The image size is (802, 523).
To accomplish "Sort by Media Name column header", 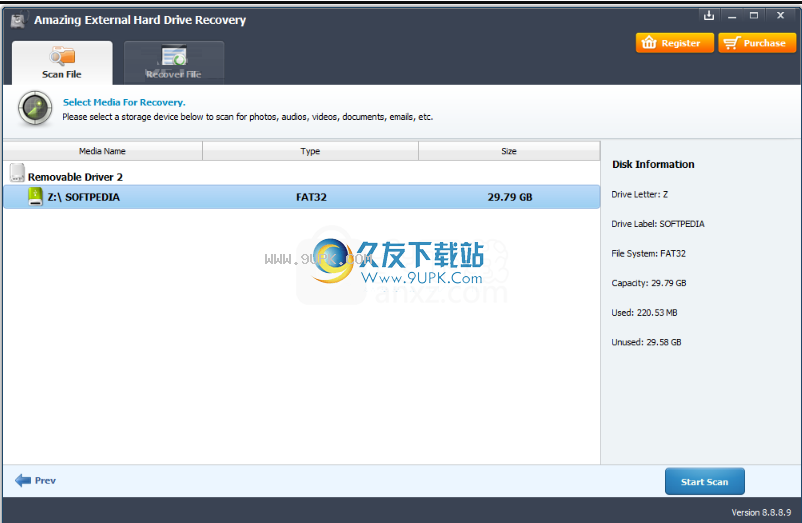I will (102, 151).
